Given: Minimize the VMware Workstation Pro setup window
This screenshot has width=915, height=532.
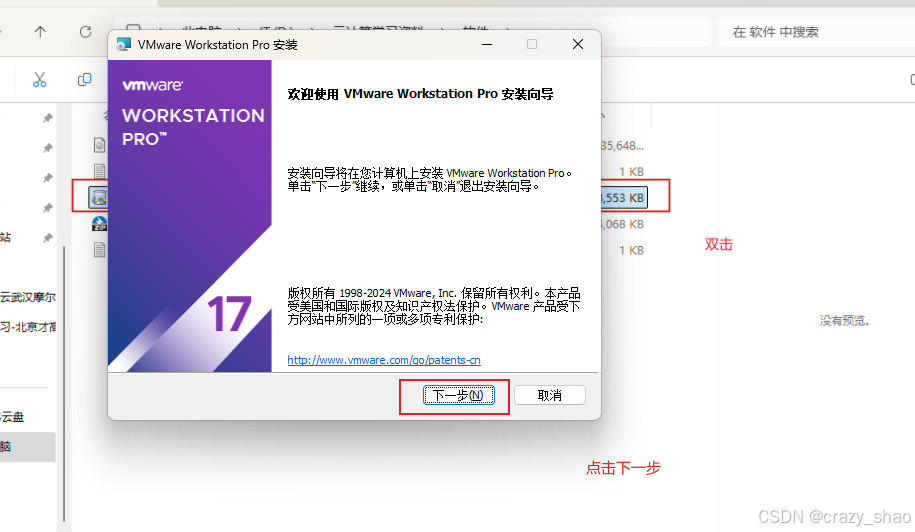Looking at the screenshot, I should [x=487, y=44].
